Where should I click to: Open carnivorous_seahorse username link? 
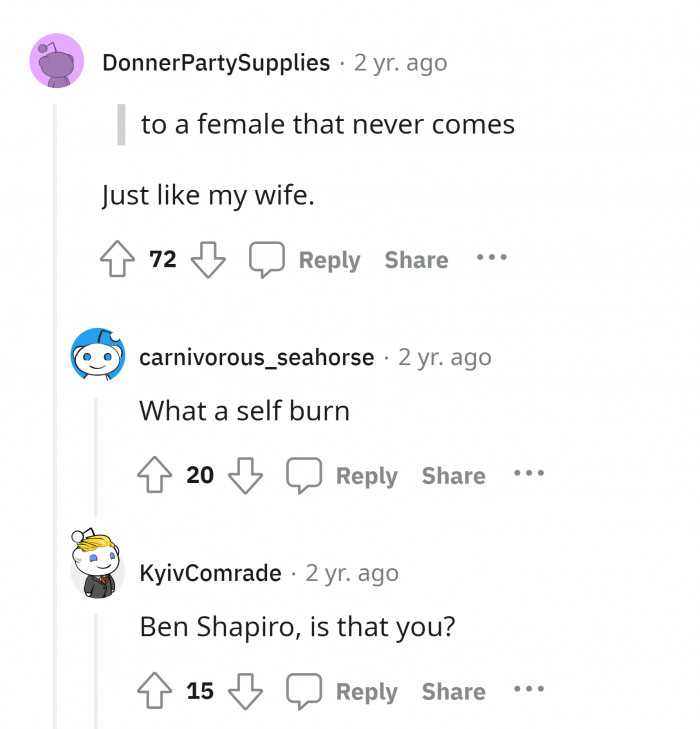coord(257,357)
